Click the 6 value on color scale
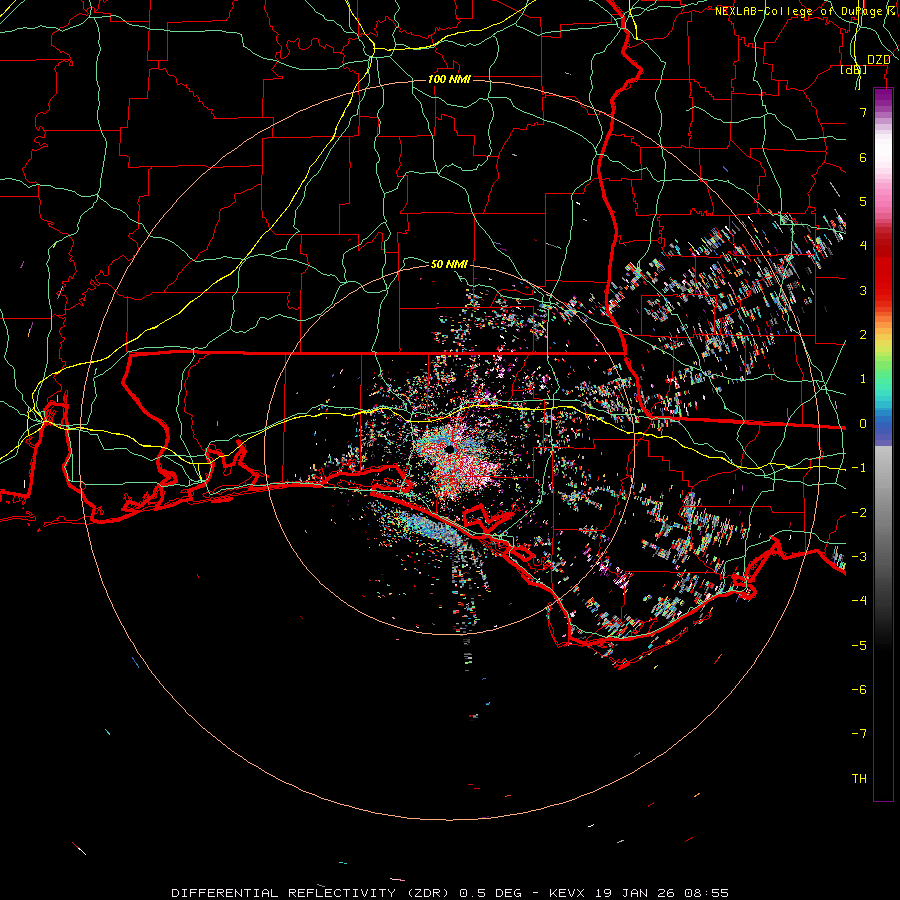900x900 pixels. 863,157
